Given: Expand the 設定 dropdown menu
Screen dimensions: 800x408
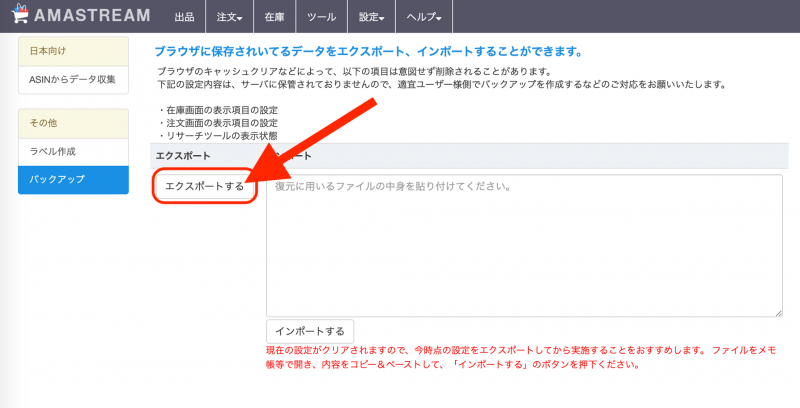Looking at the screenshot, I should (x=371, y=17).
